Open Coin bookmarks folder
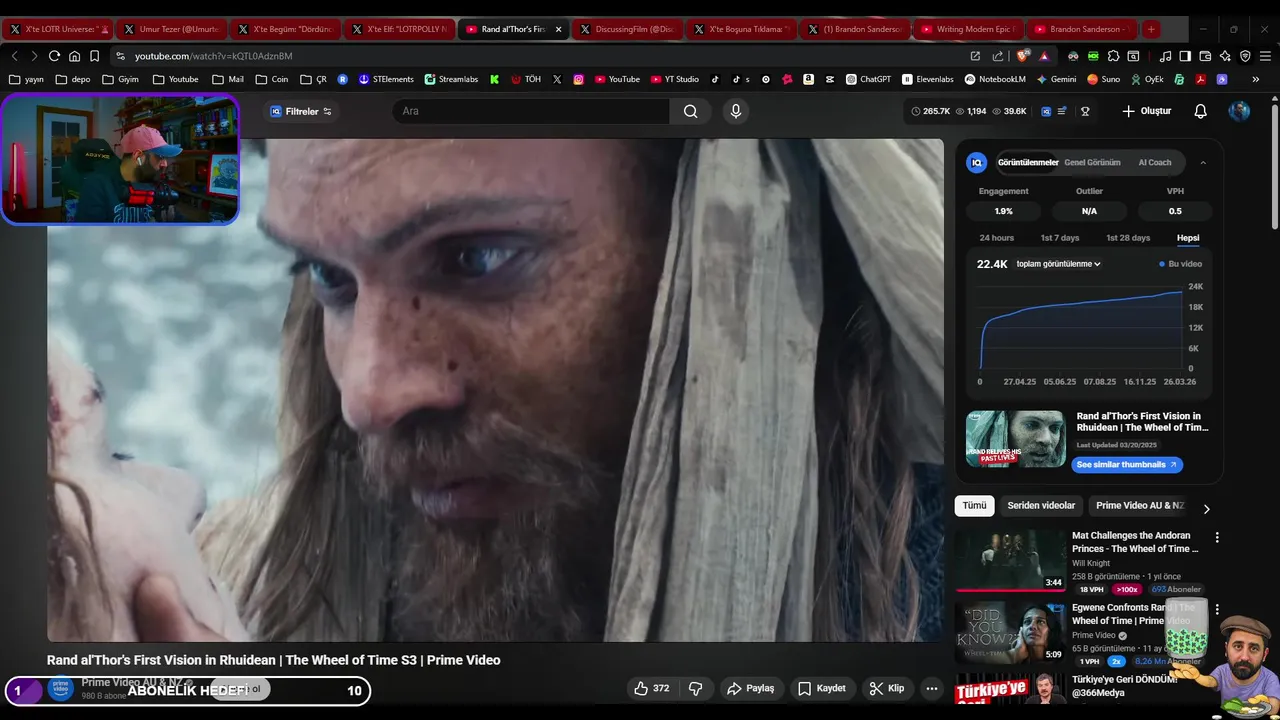 click(x=272, y=79)
